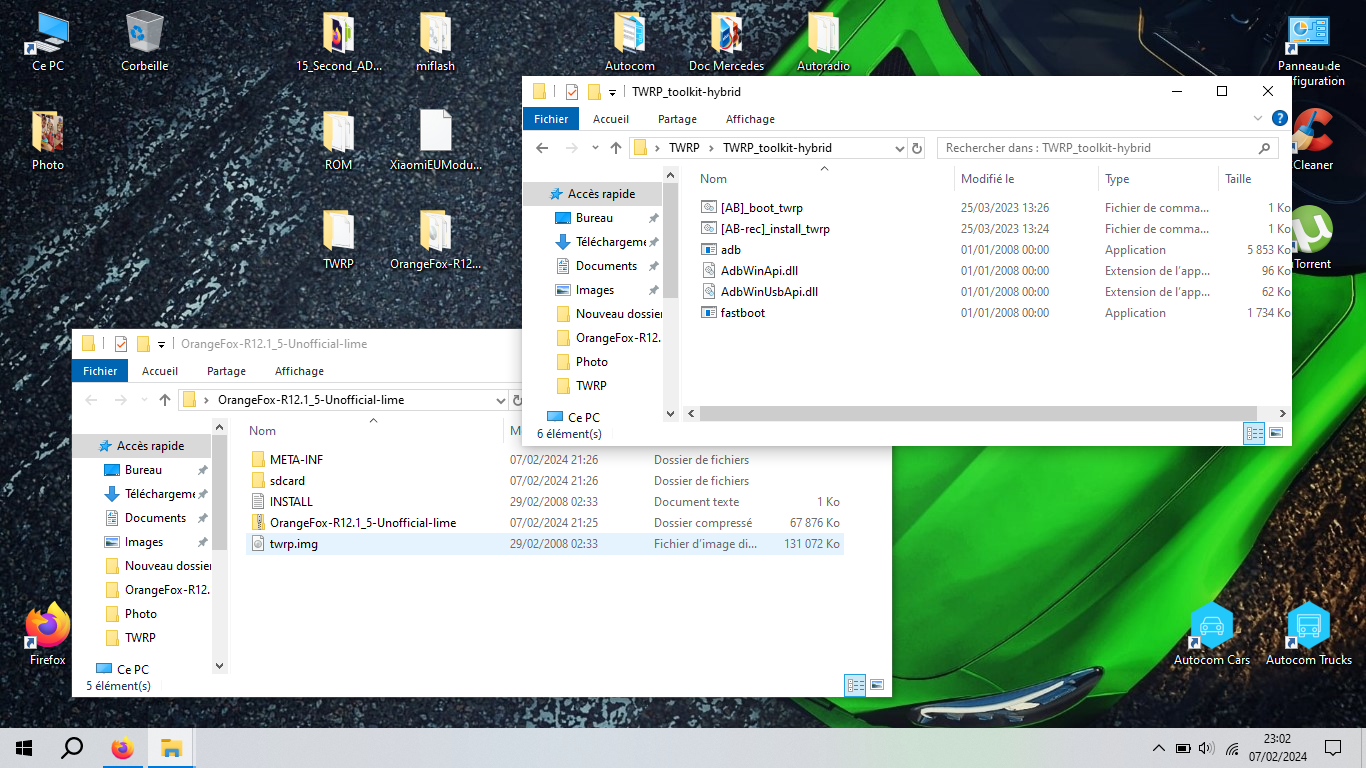This screenshot has width=1366, height=768.
Task: Show hidden system tray icons
Action: 1158,748
